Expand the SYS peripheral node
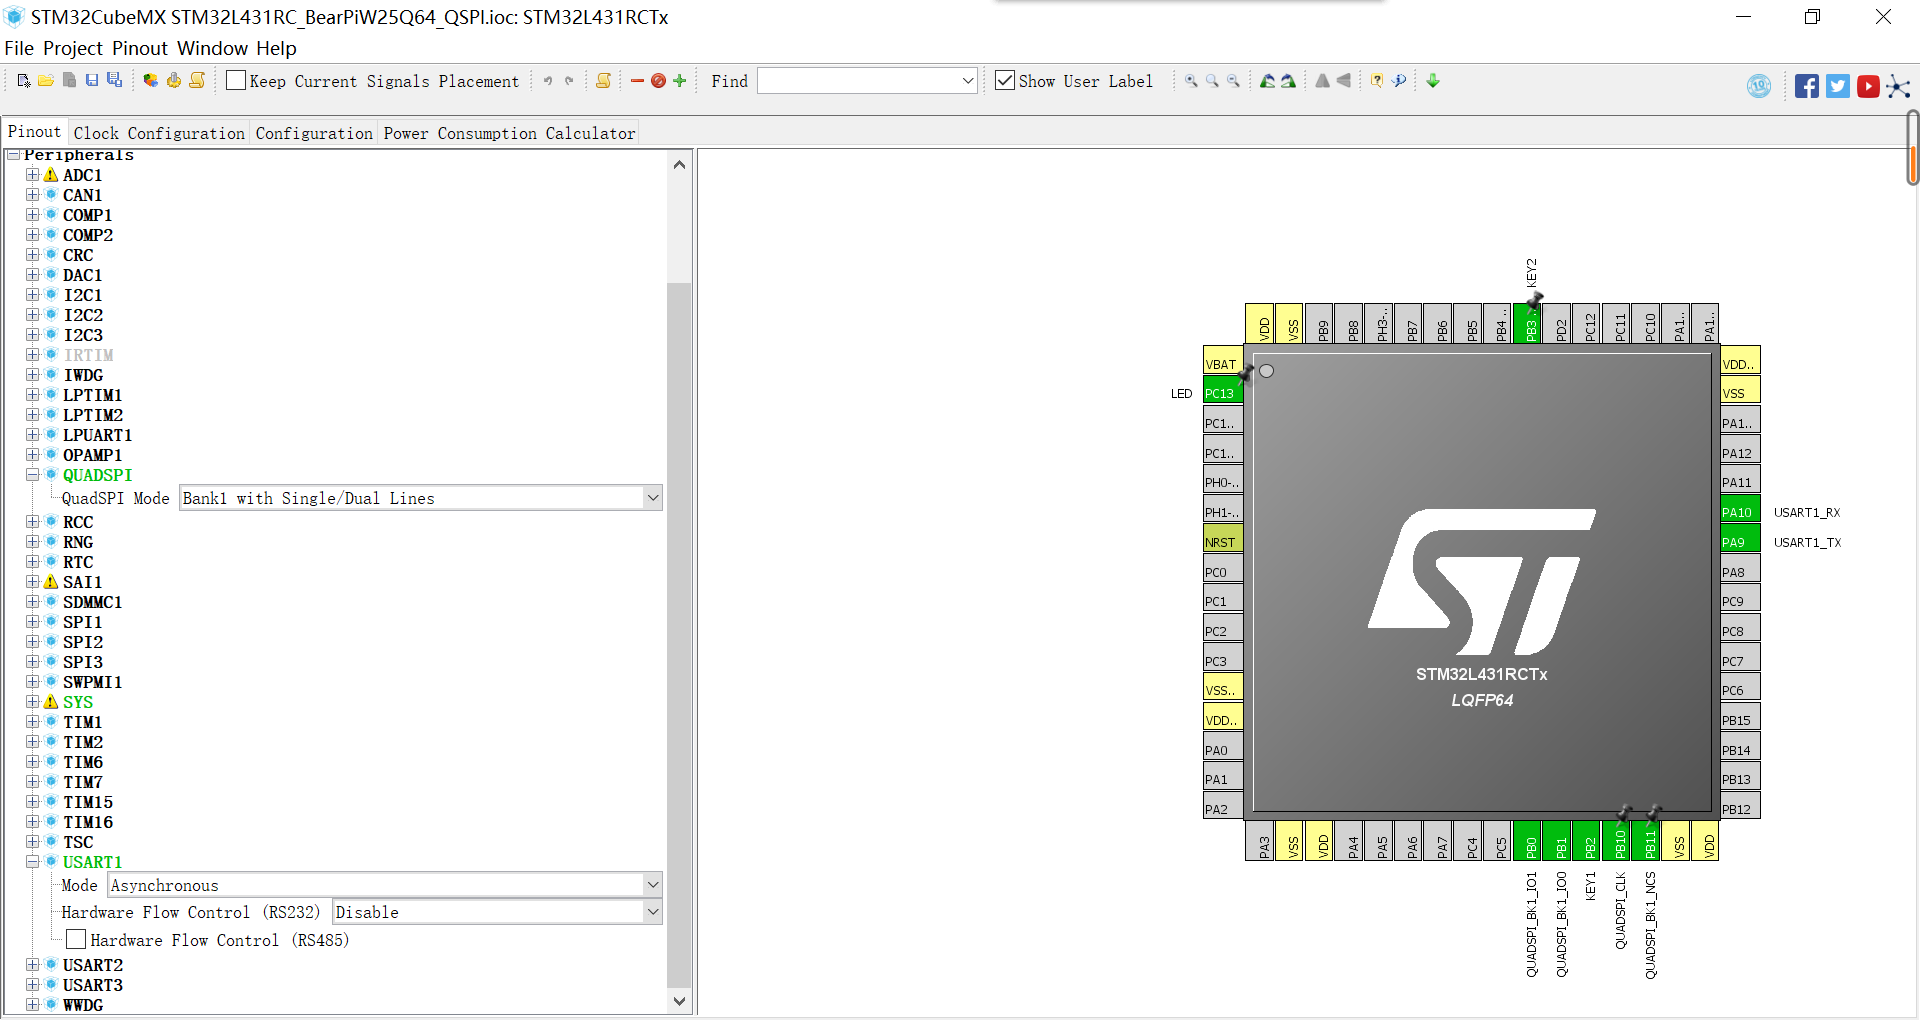This screenshot has width=1920, height=1020. point(33,702)
